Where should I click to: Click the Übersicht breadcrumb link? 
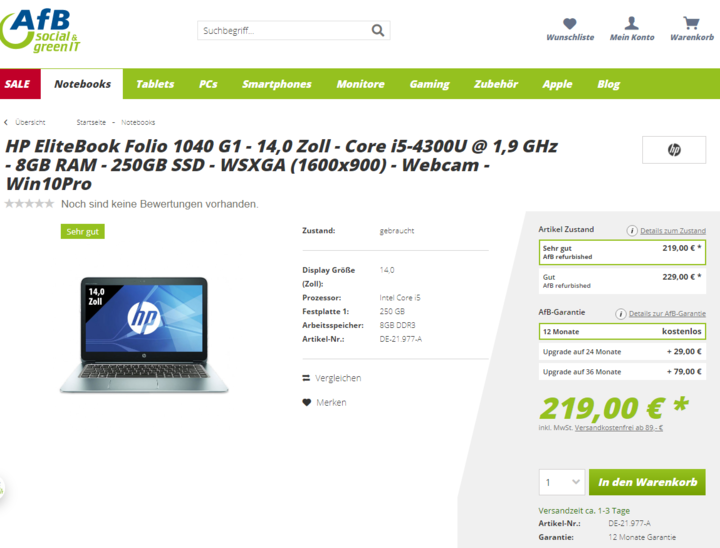(x=30, y=122)
